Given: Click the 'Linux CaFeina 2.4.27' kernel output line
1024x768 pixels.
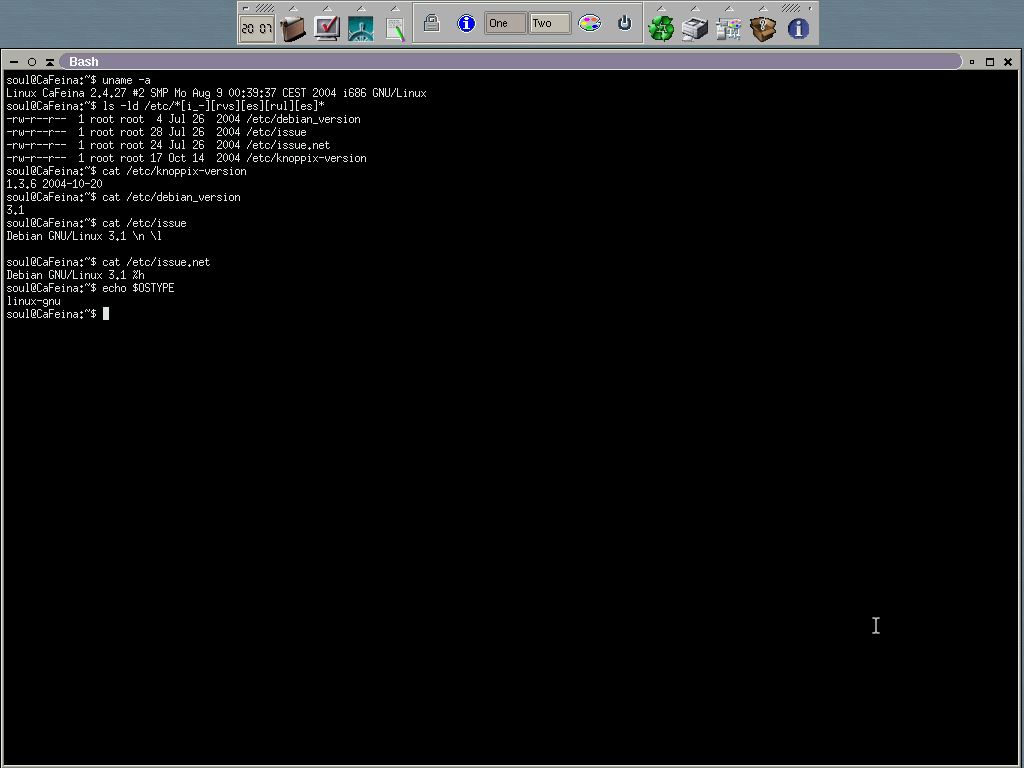Looking at the screenshot, I should 216,93.
